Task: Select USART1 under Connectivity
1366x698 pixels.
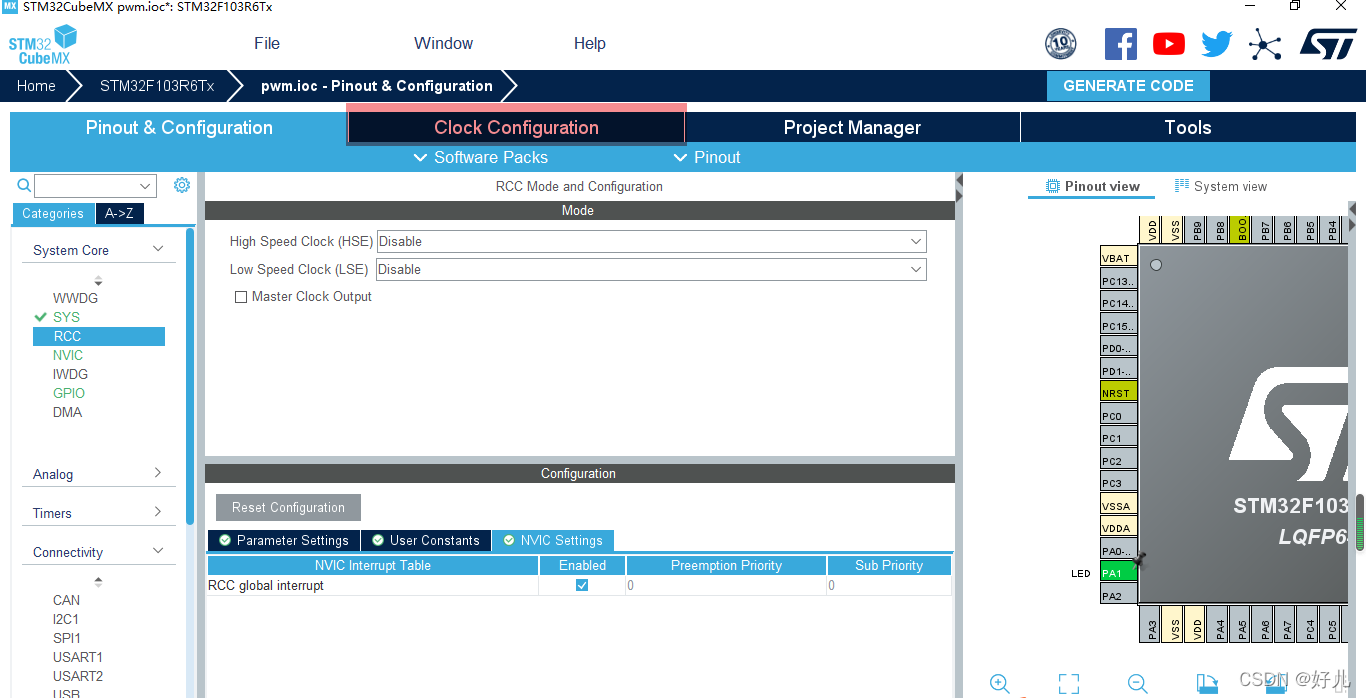Action: 78,657
